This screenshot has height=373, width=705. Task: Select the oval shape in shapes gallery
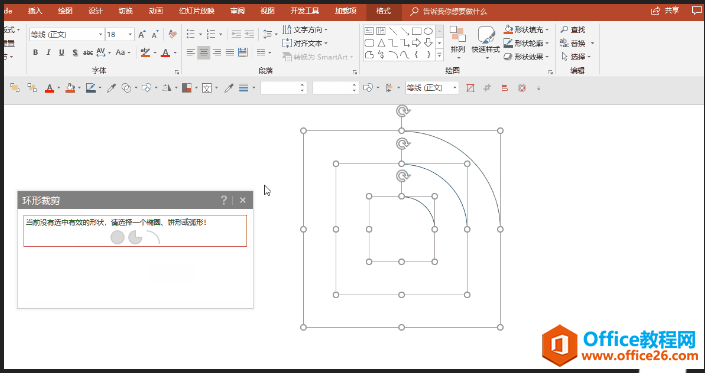429,31
